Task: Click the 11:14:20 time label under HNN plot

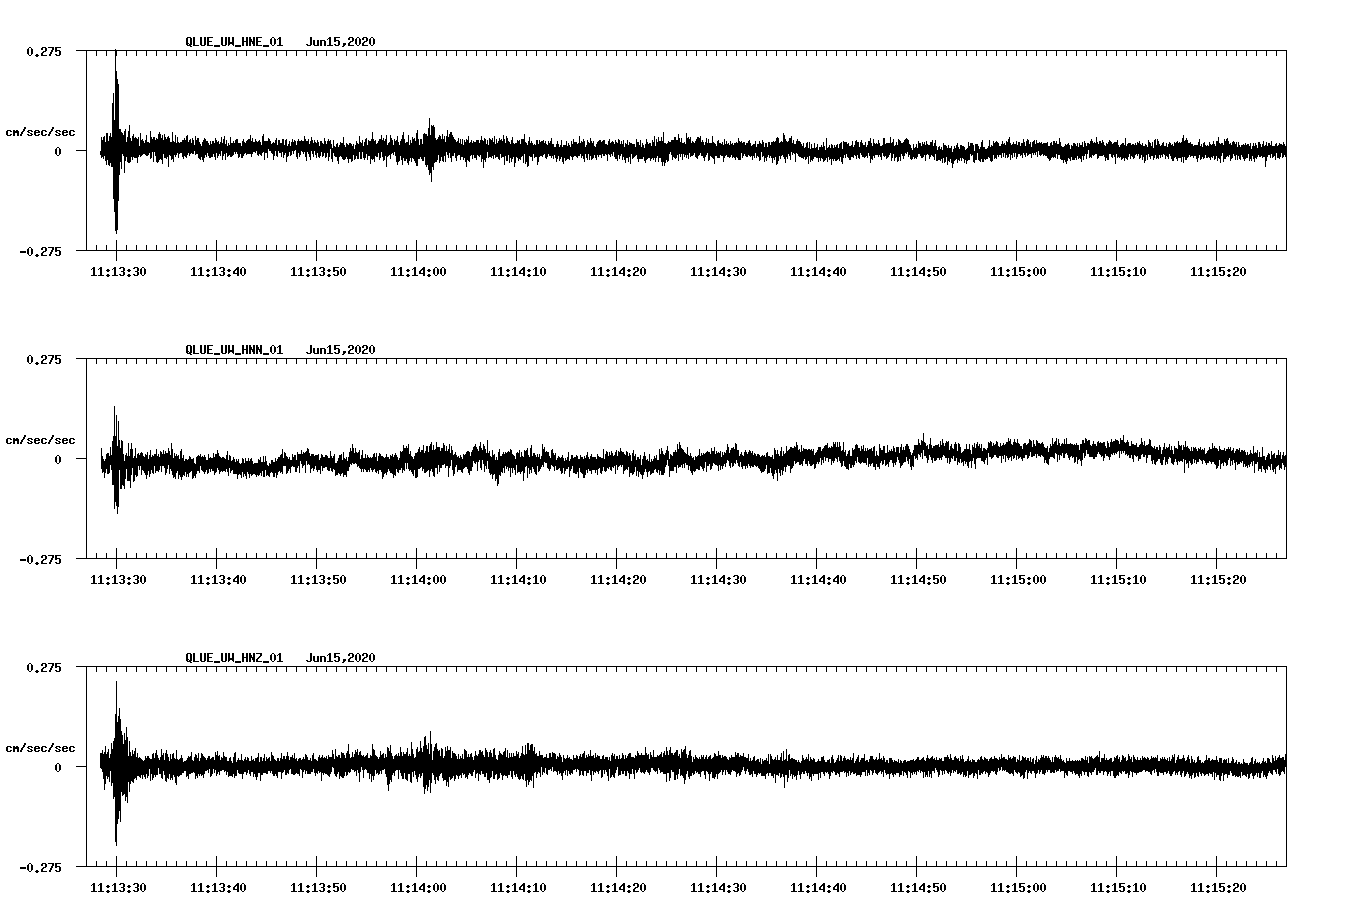Action: click(618, 580)
